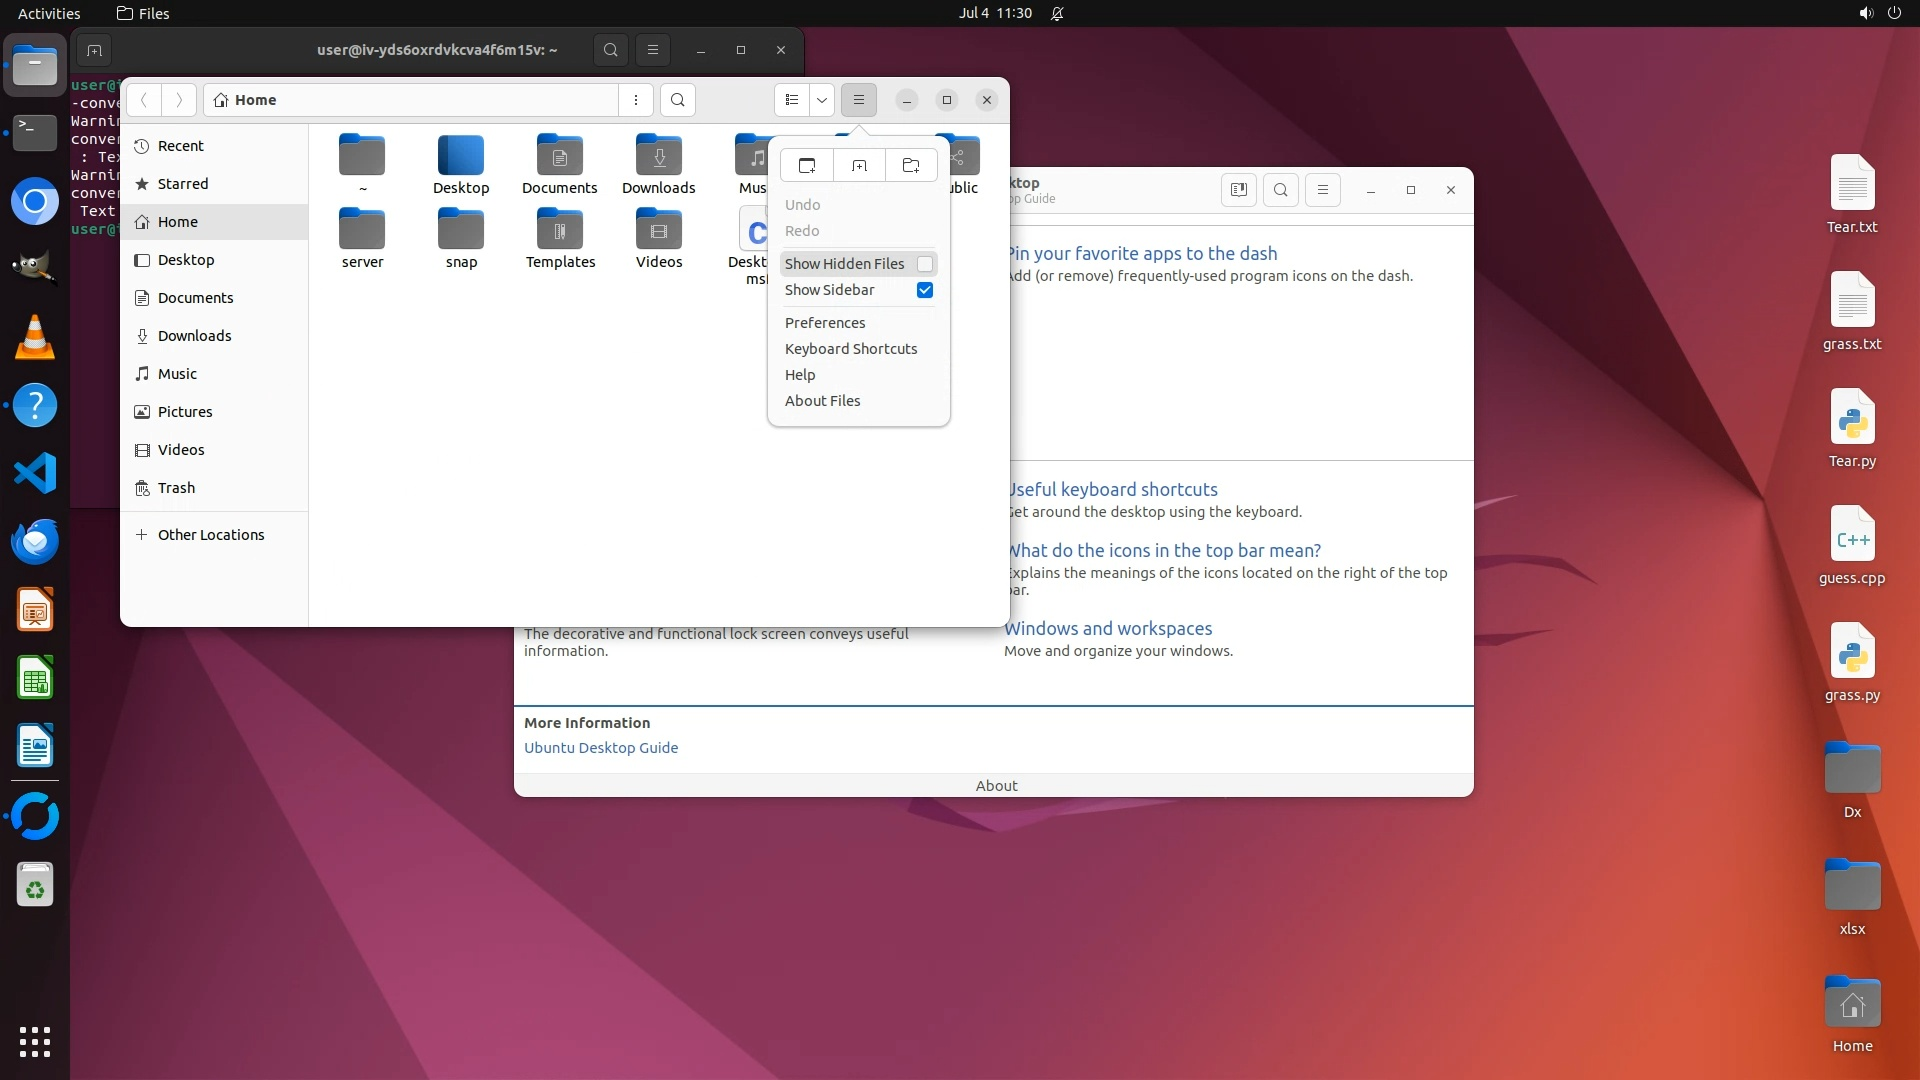Screen dimensions: 1920x1080
Task: Expand the view options dropdown arrow
Action: click(822, 100)
